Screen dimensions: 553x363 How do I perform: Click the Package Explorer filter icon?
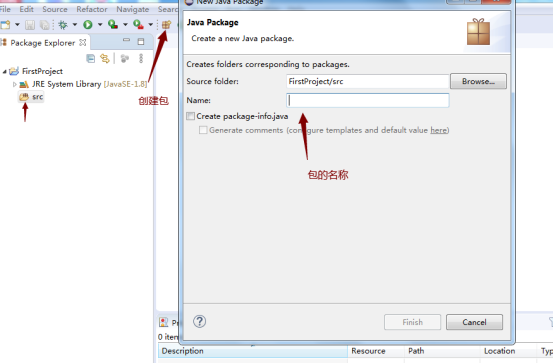coord(124,59)
